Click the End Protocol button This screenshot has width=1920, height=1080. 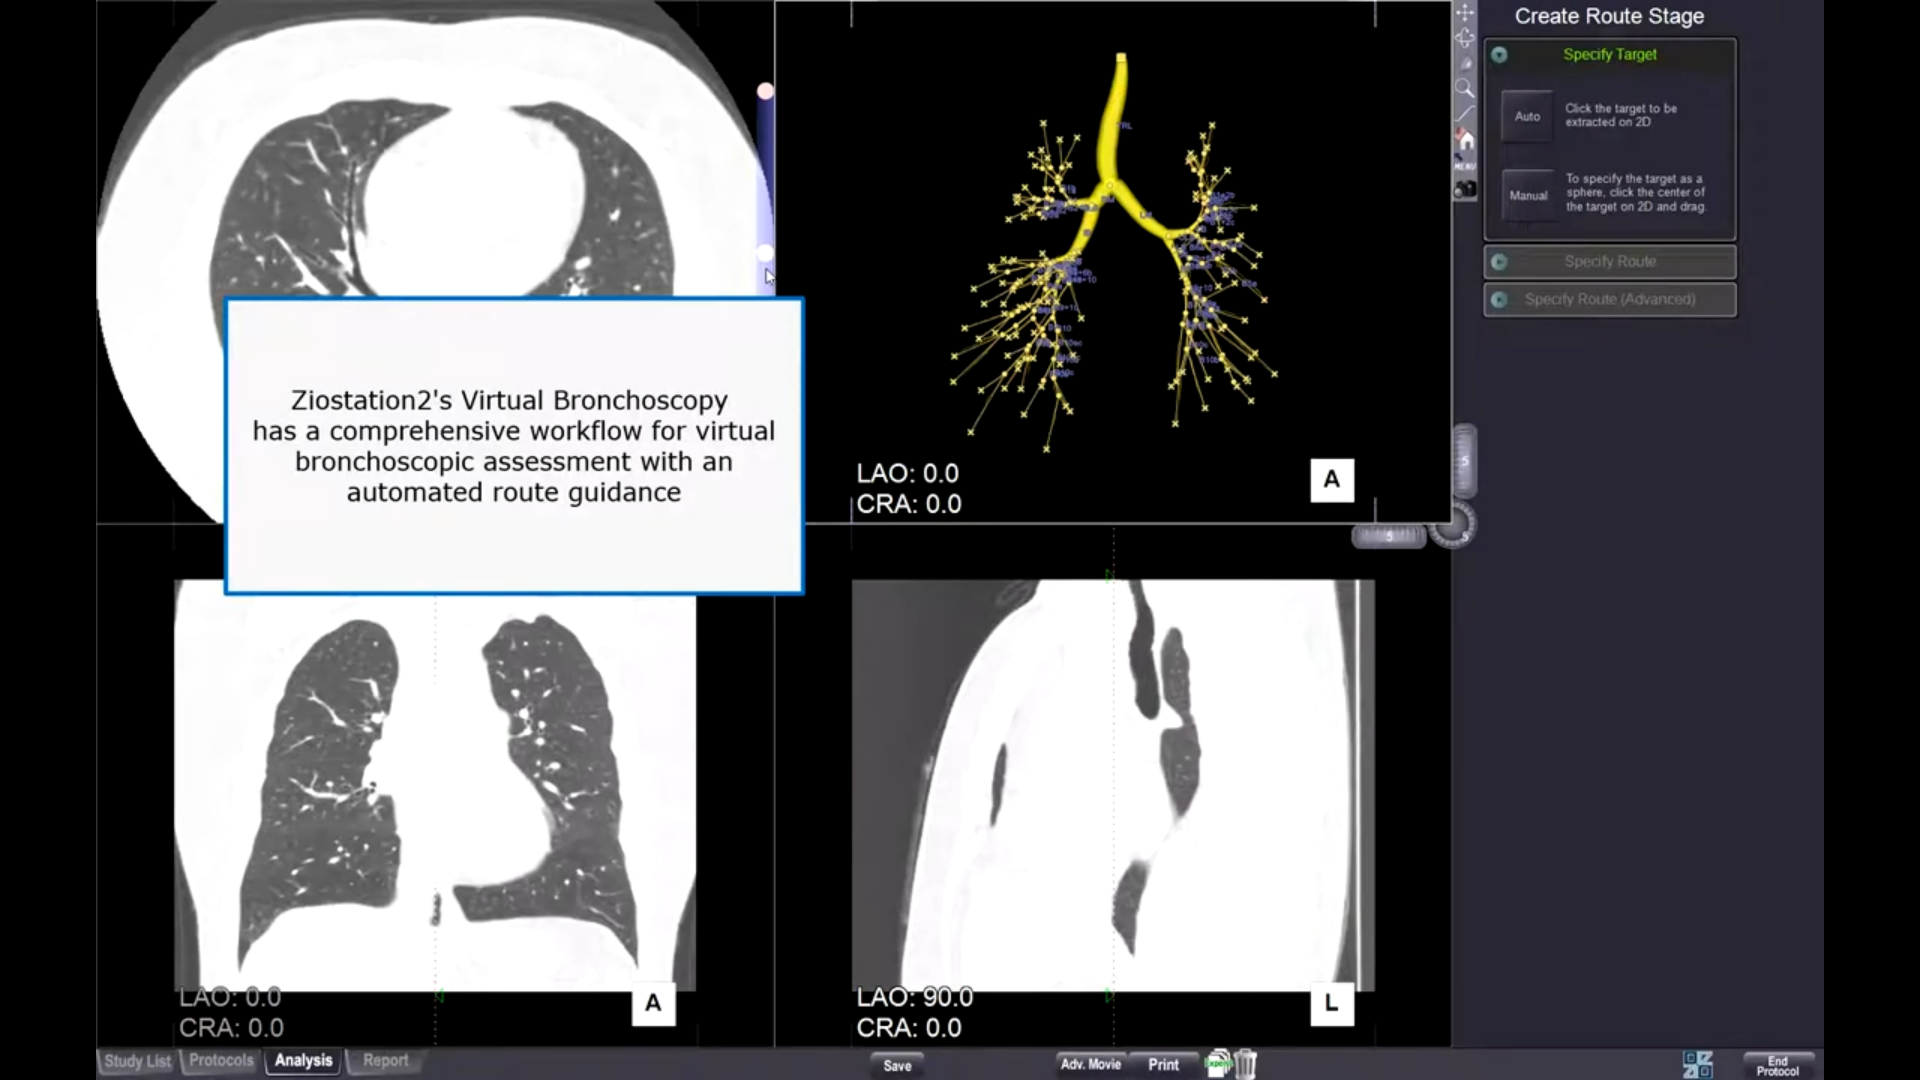tap(1777, 1066)
